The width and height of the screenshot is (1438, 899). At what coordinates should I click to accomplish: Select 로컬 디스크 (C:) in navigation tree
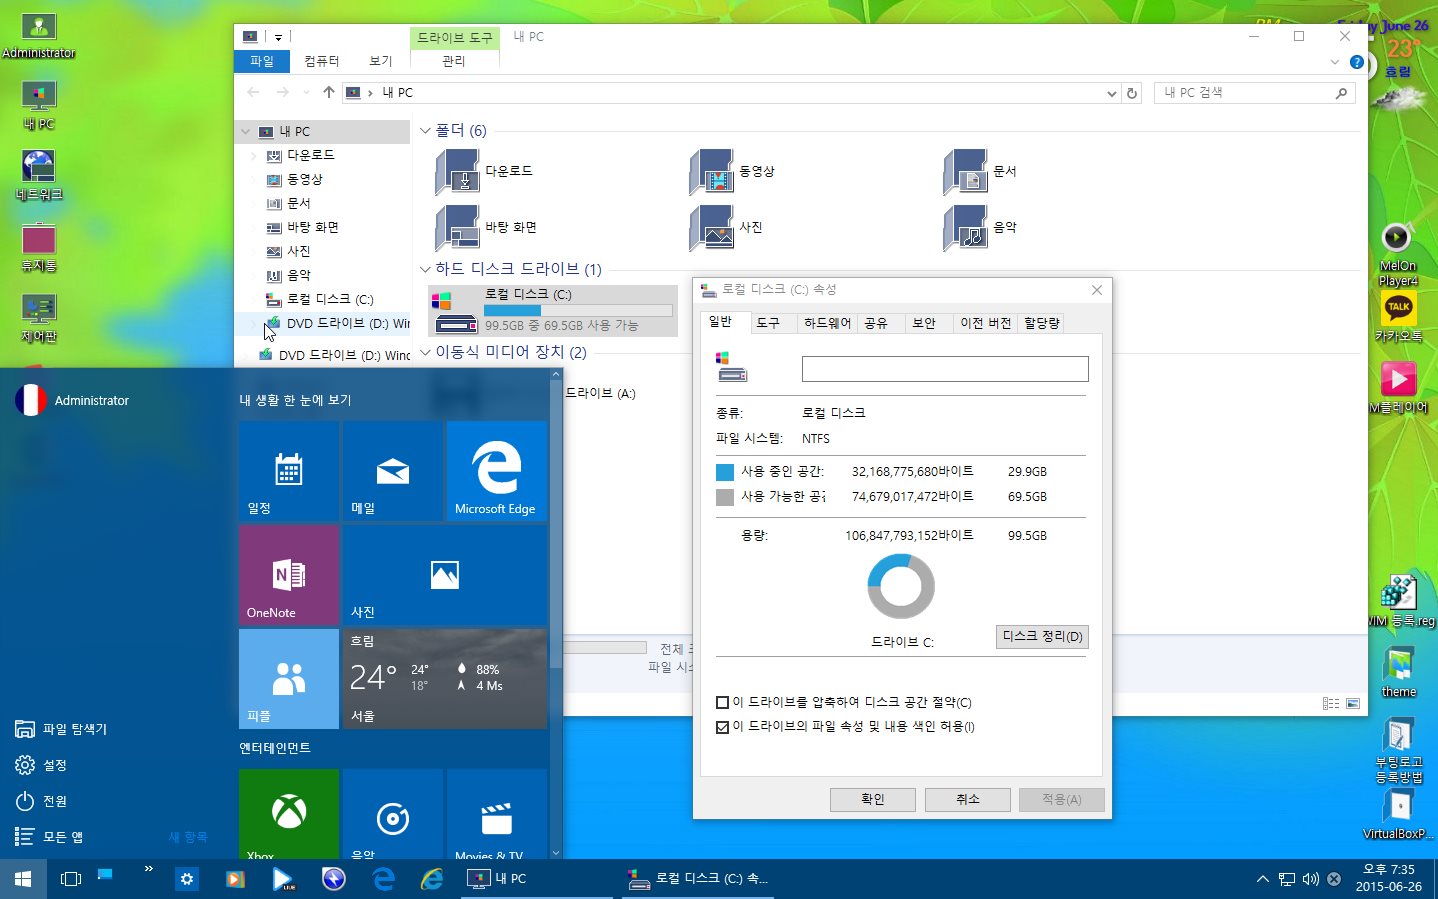click(330, 299)
